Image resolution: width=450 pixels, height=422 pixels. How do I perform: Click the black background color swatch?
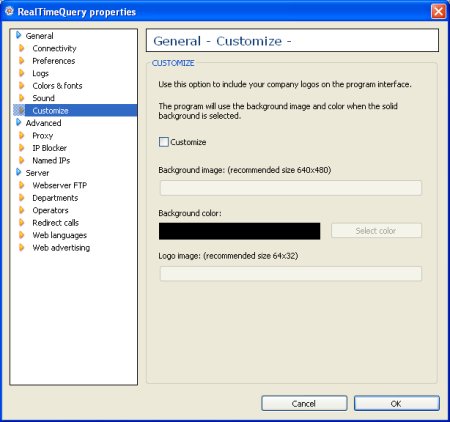(239, 231)
